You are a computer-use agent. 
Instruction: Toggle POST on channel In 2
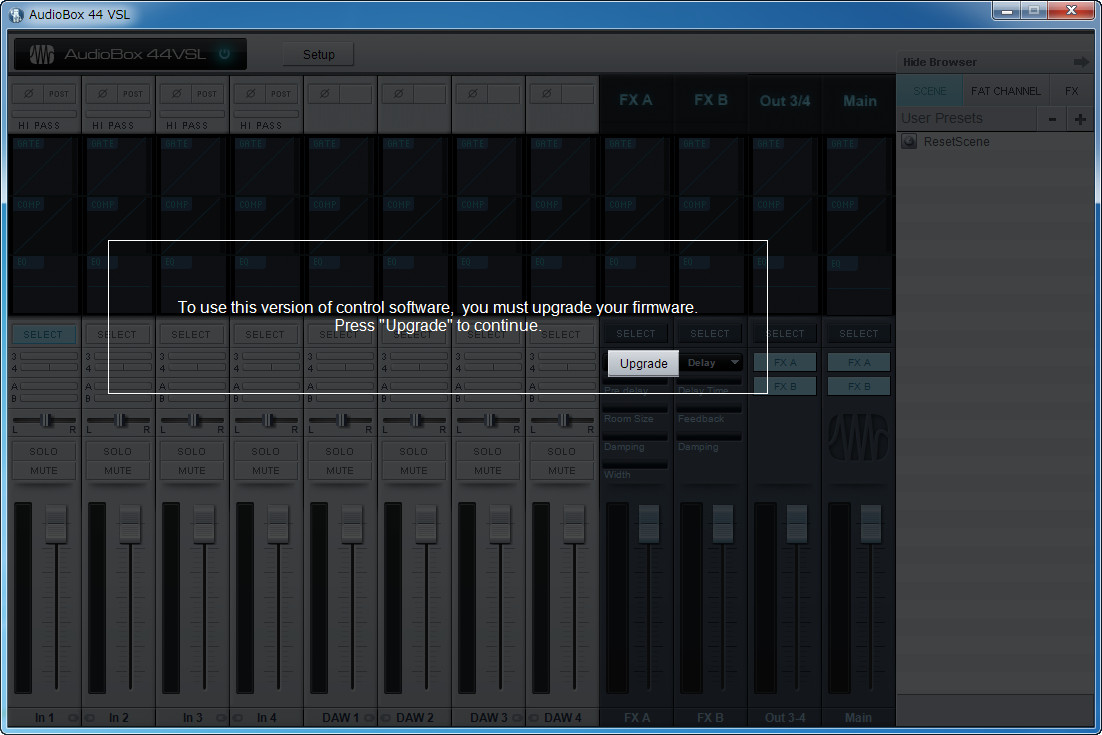(133, 93)
